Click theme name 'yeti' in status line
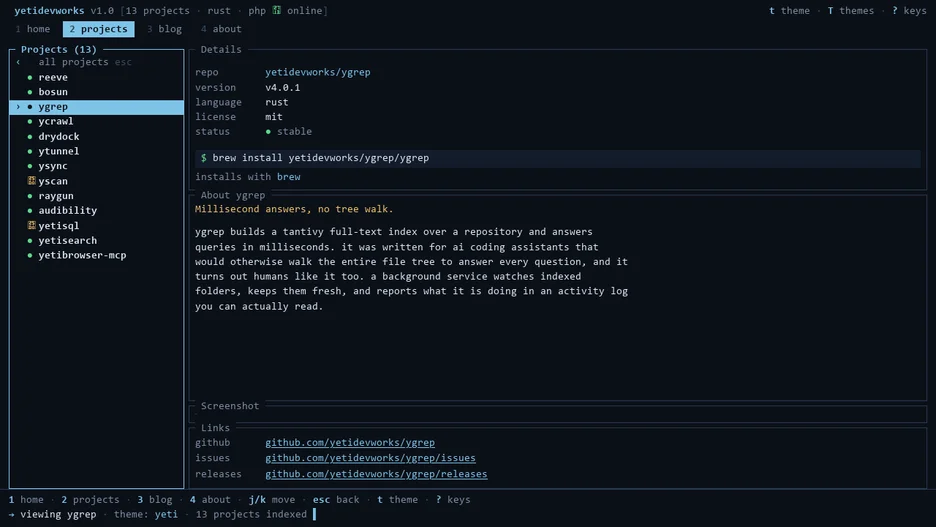The image size is (936, 527). point(167,514)
